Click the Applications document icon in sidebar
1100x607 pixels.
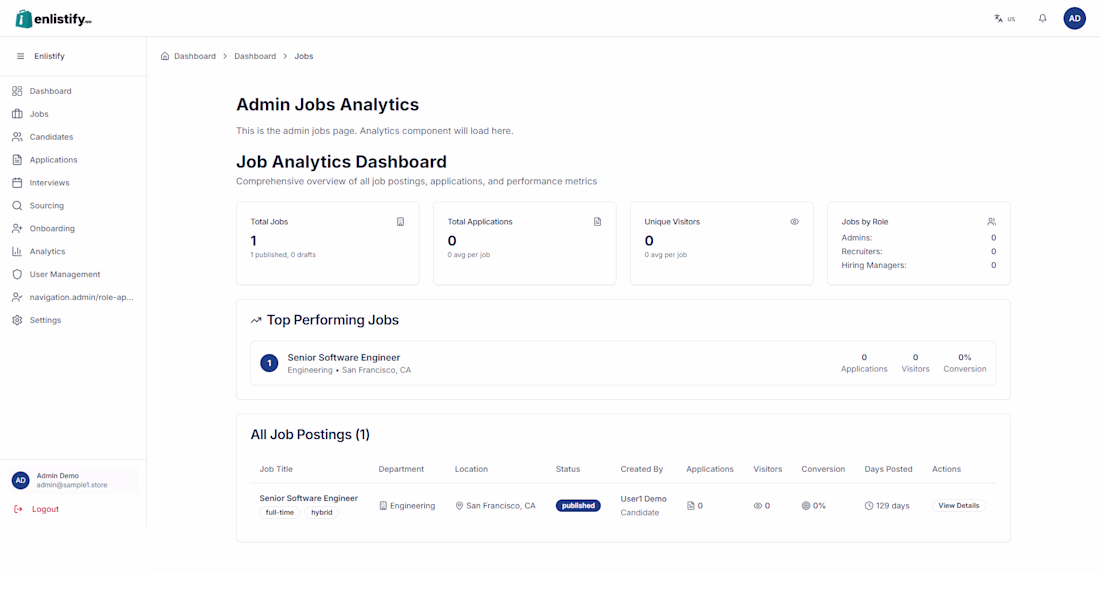click(17, 160)
